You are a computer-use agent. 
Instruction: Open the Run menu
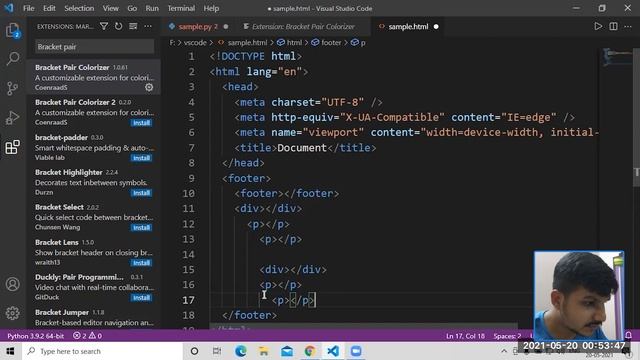(x=152, y=8)
